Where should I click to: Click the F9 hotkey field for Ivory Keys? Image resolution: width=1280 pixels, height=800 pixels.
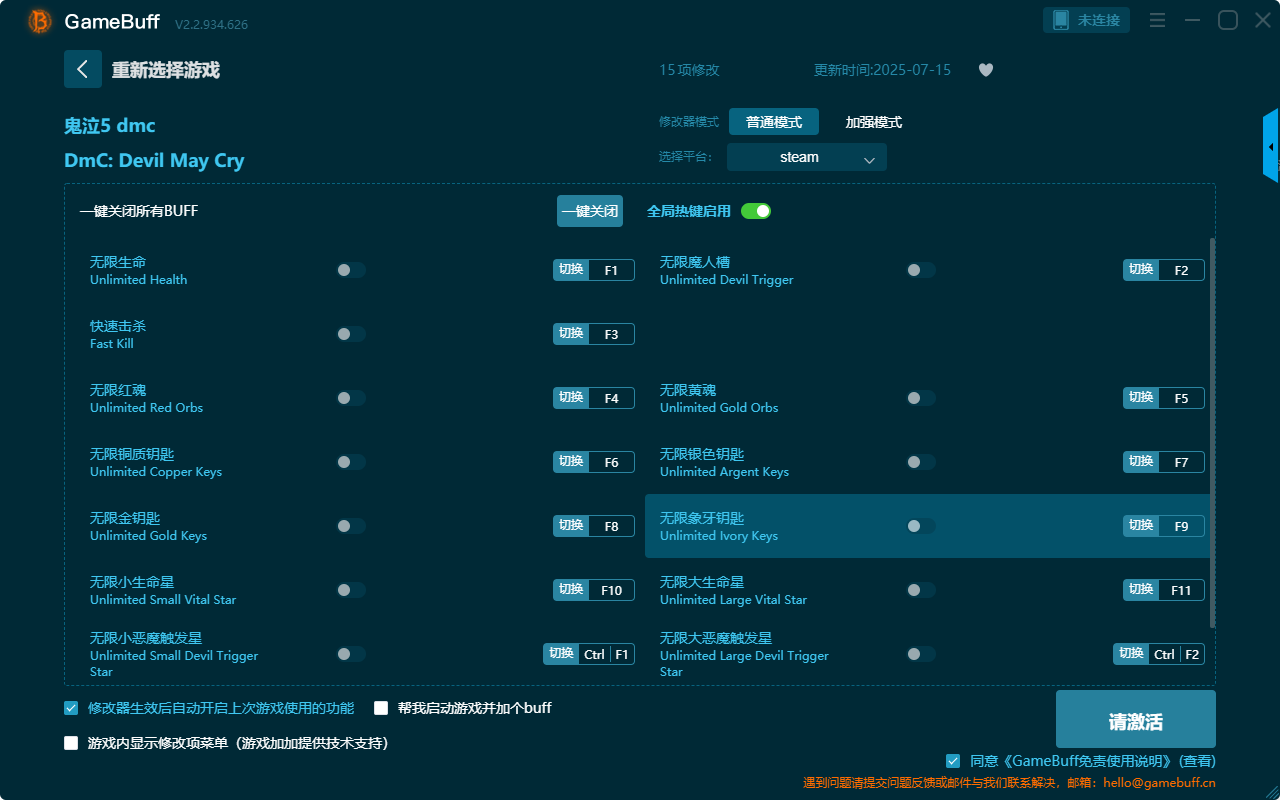(x=1181, y=526)
